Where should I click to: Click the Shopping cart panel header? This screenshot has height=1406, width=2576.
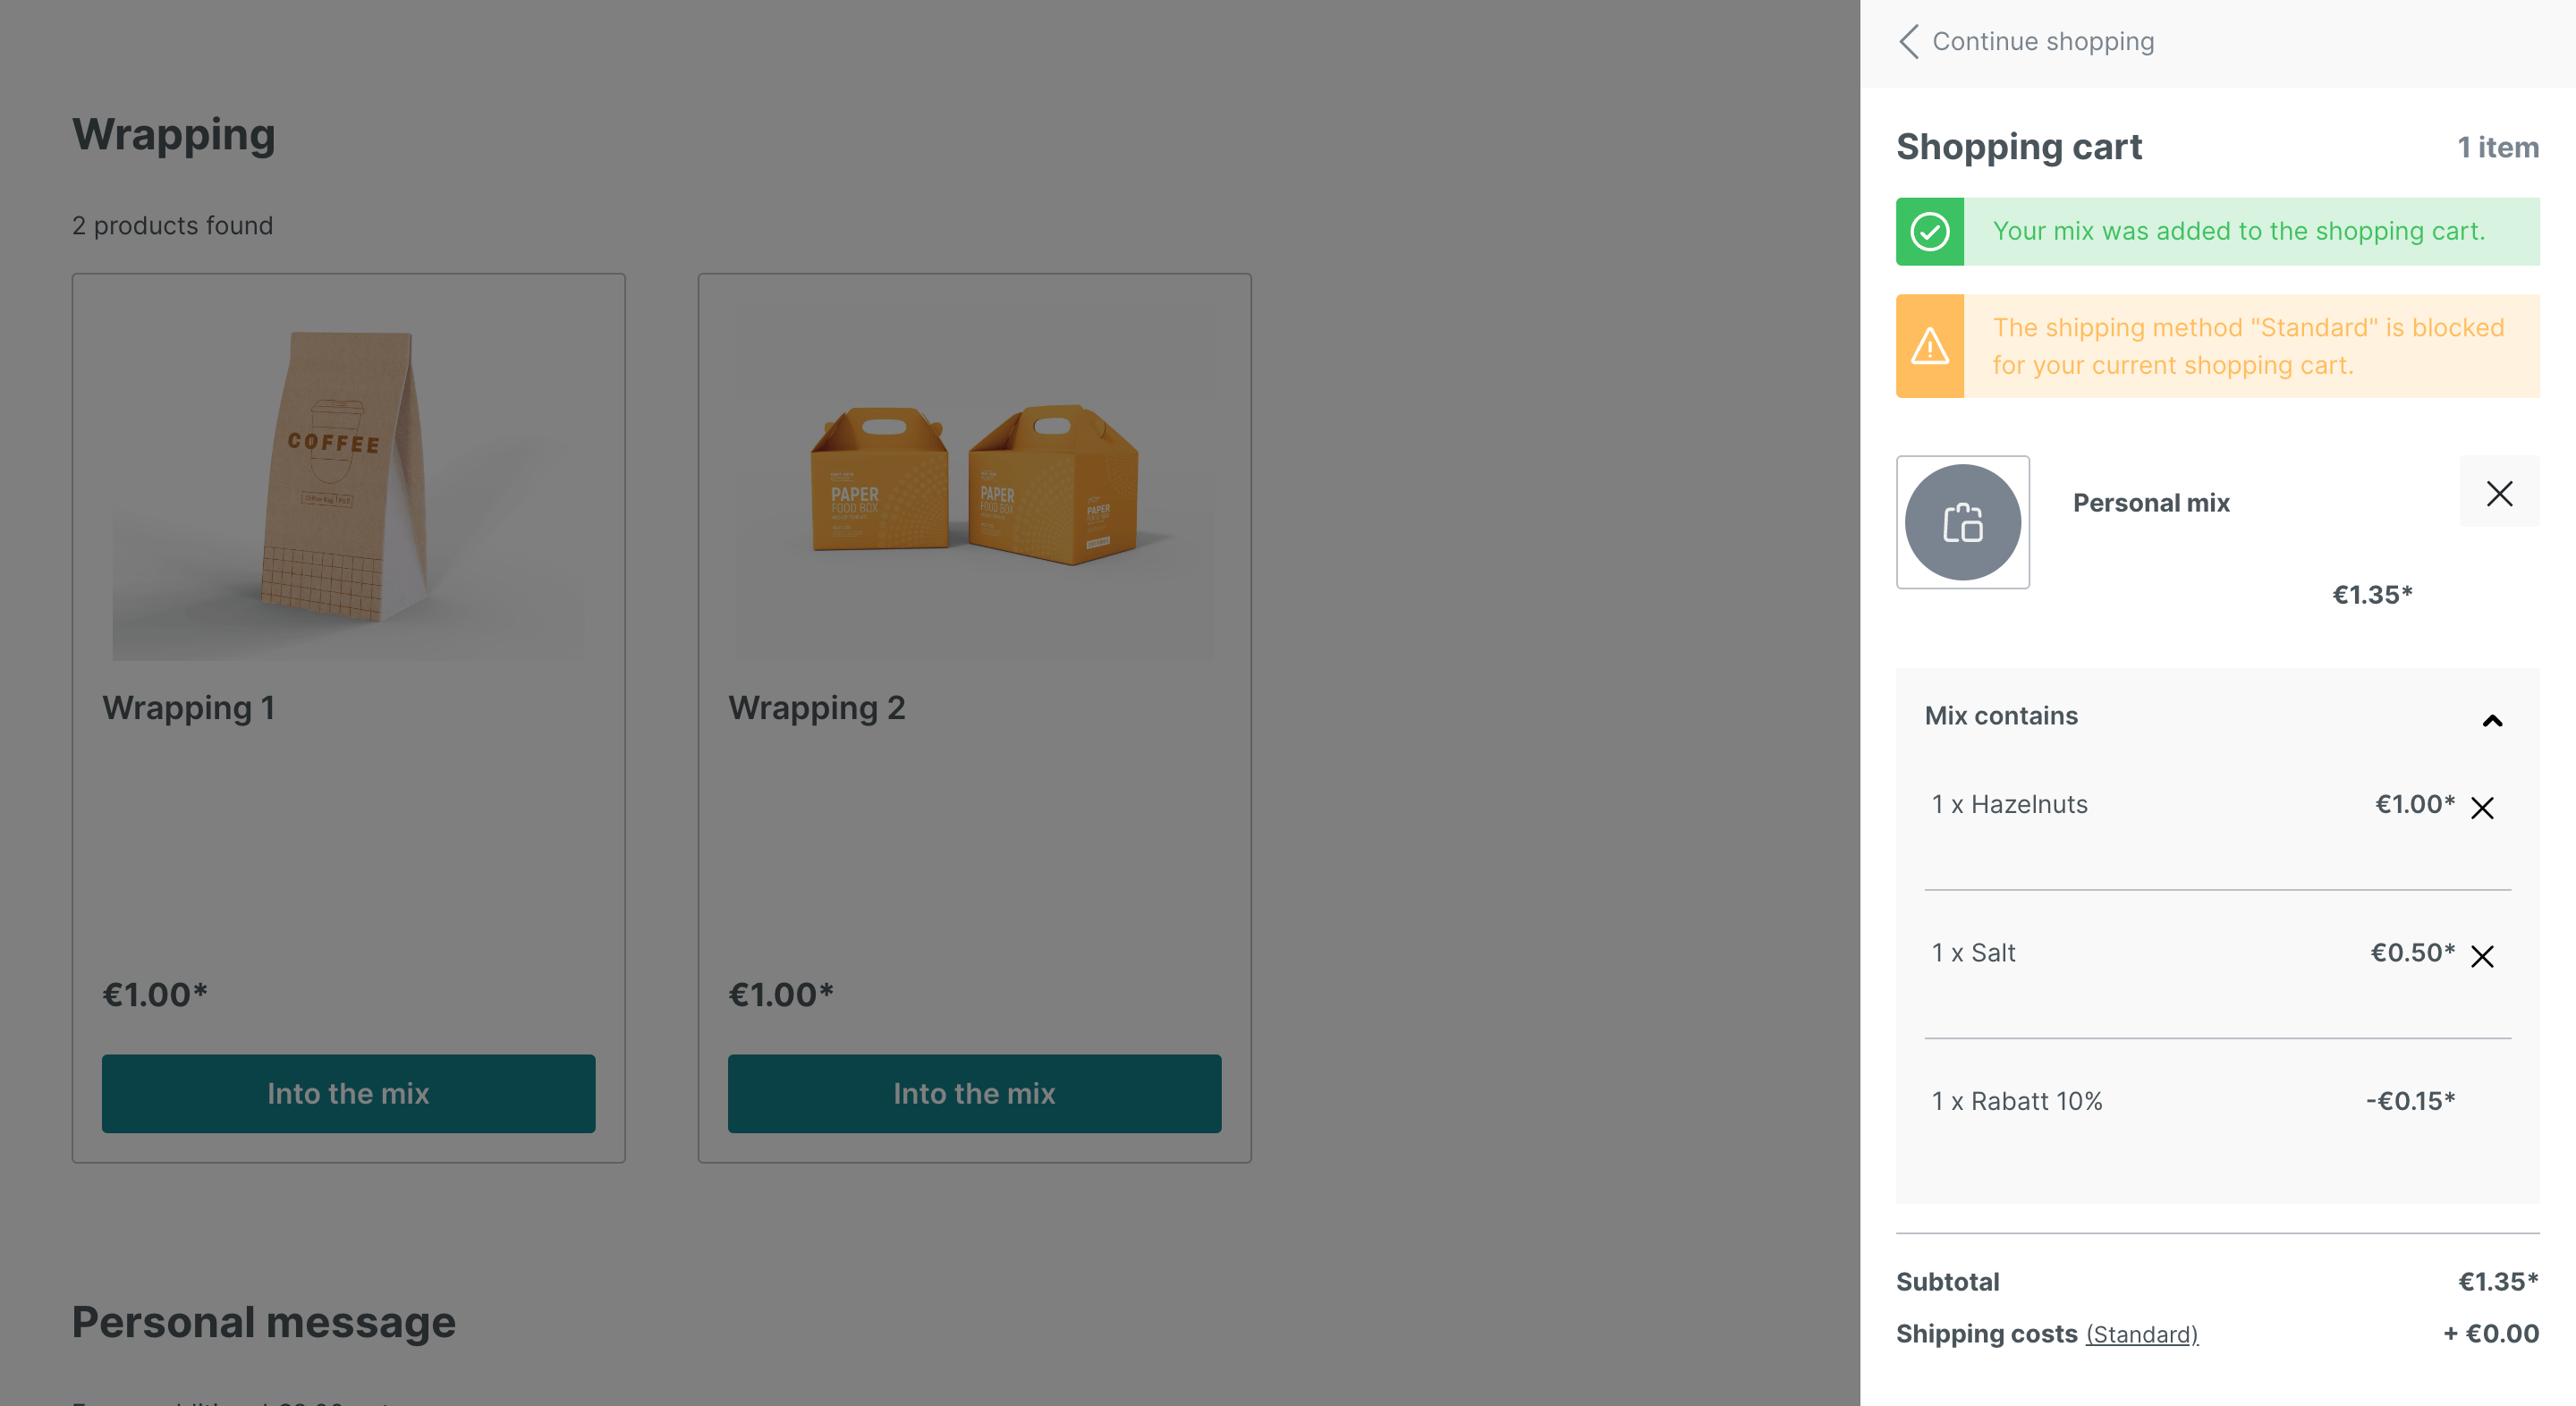[2217, 148]
